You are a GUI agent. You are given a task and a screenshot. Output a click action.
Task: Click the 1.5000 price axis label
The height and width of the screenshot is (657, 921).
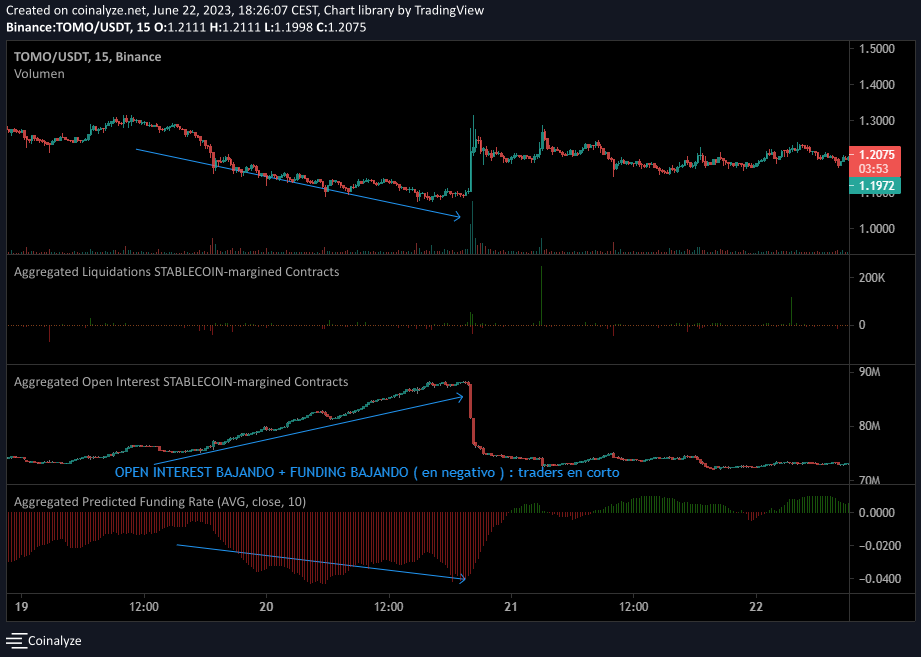point(875,49)
